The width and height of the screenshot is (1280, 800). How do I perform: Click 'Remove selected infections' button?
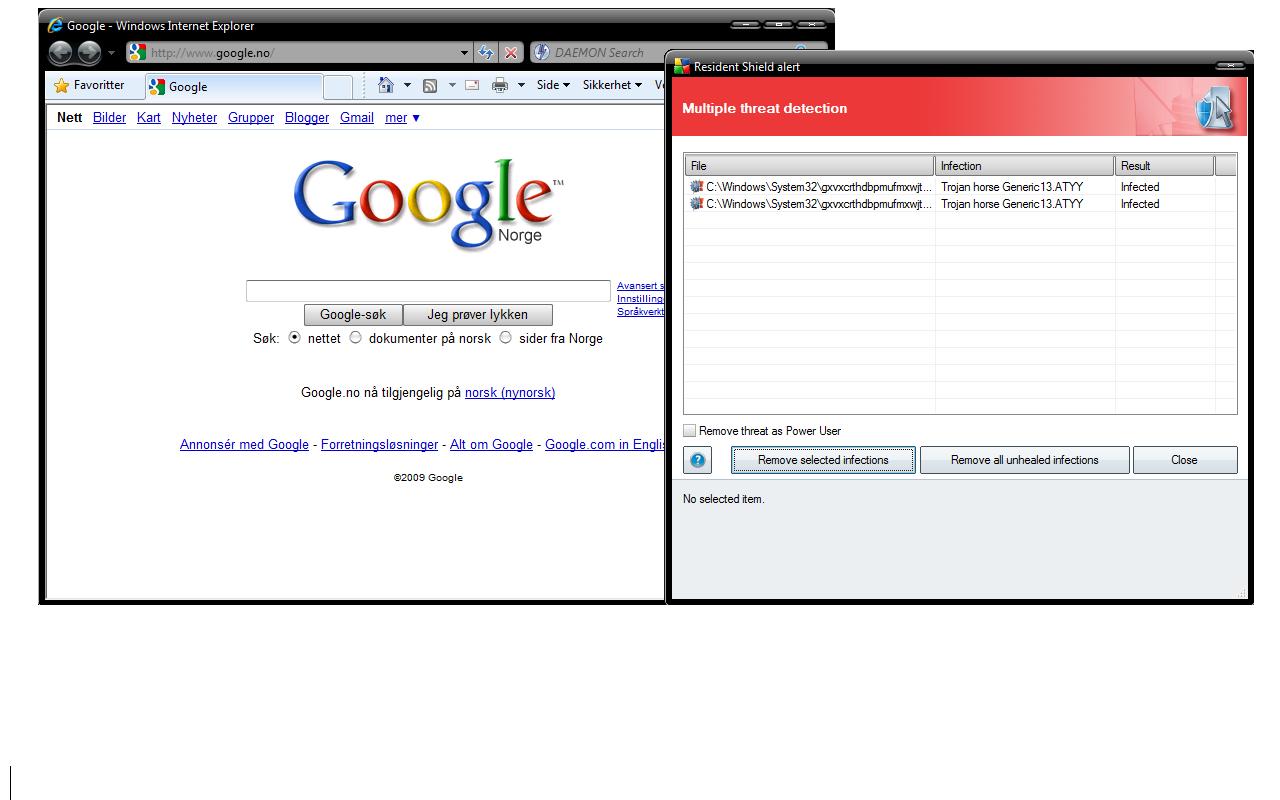(823, 460)
